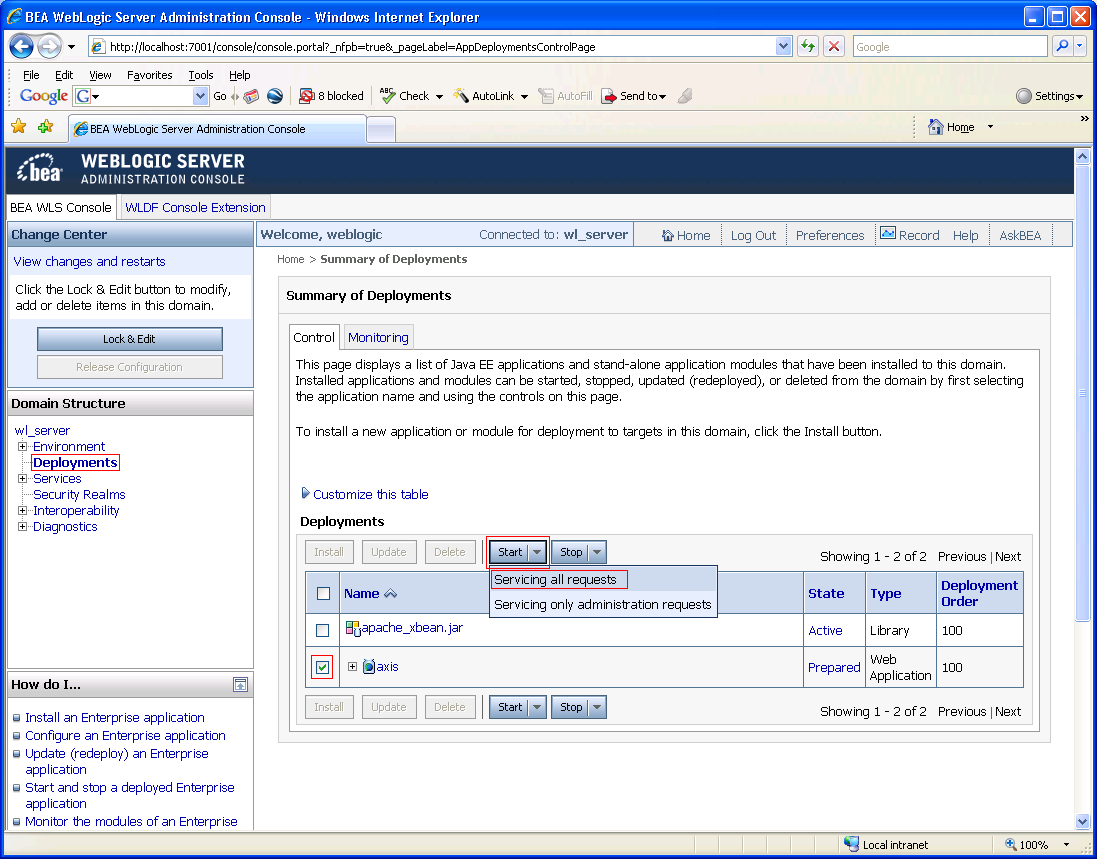Open the WLDF Console Extension tab

pyautogui.click(x=196, y=207)
